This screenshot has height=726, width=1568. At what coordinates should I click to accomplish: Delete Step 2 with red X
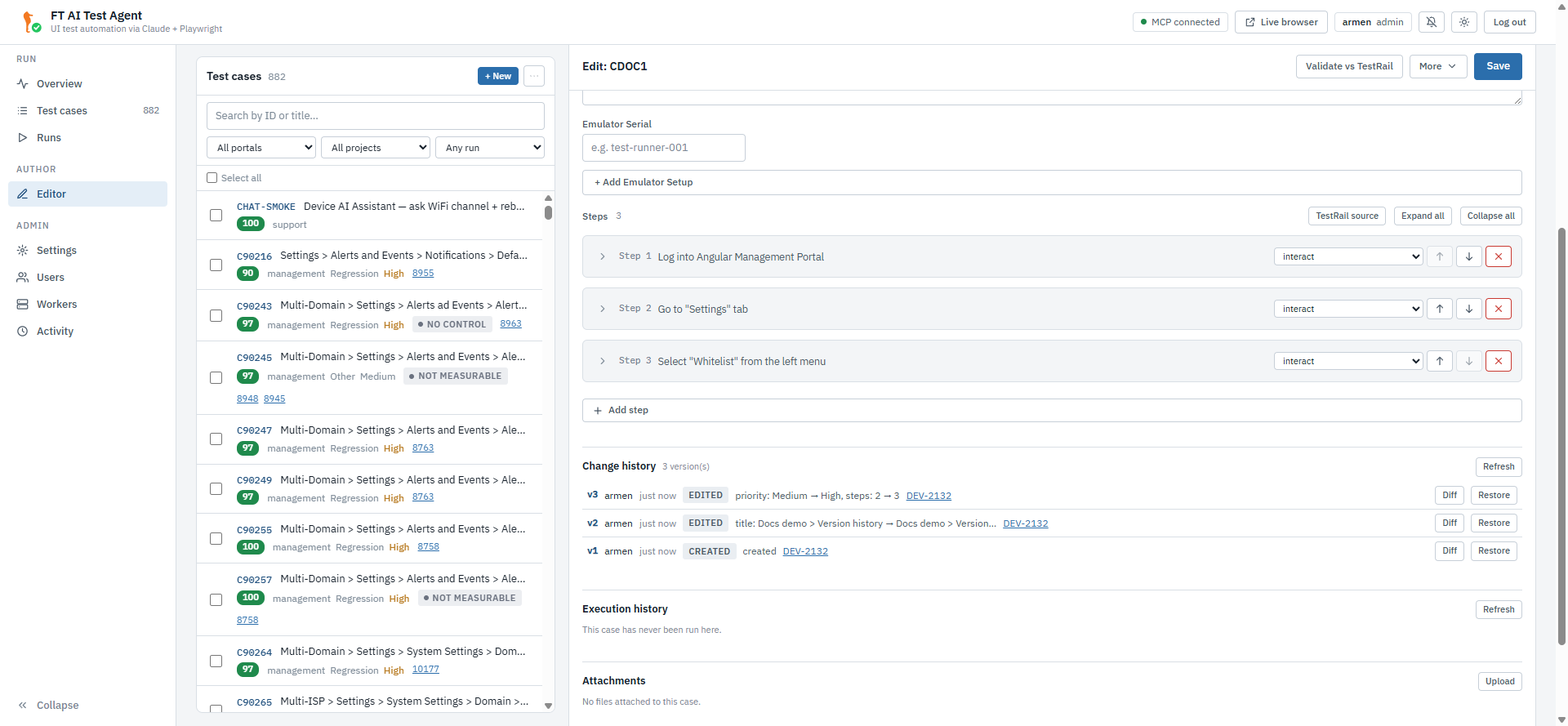[x=1498, y=309]
